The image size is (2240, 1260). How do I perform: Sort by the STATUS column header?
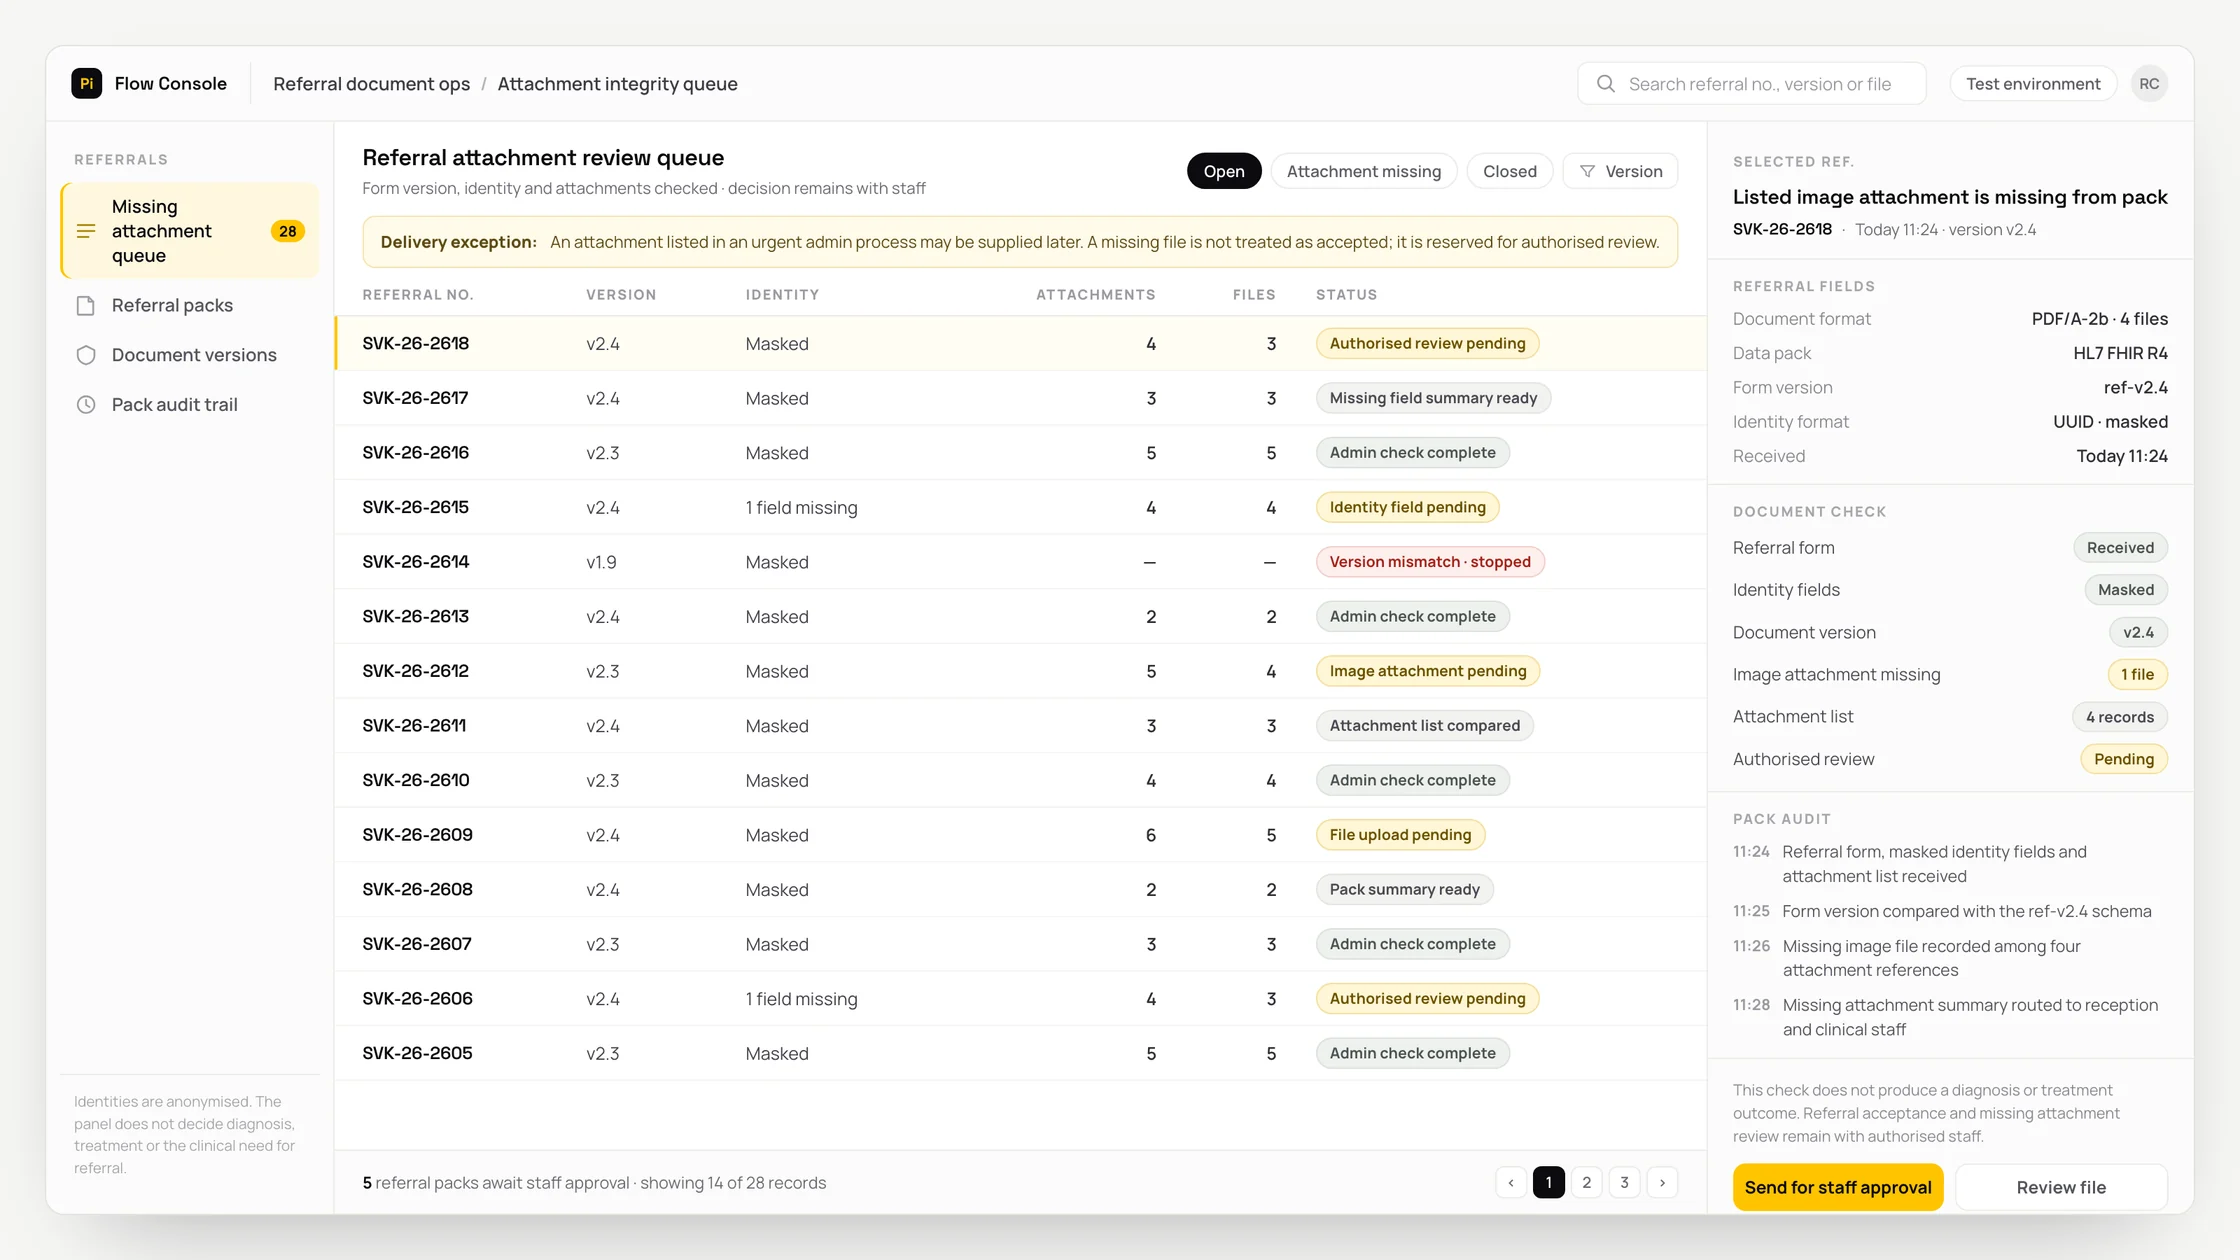click(1346, 295)
